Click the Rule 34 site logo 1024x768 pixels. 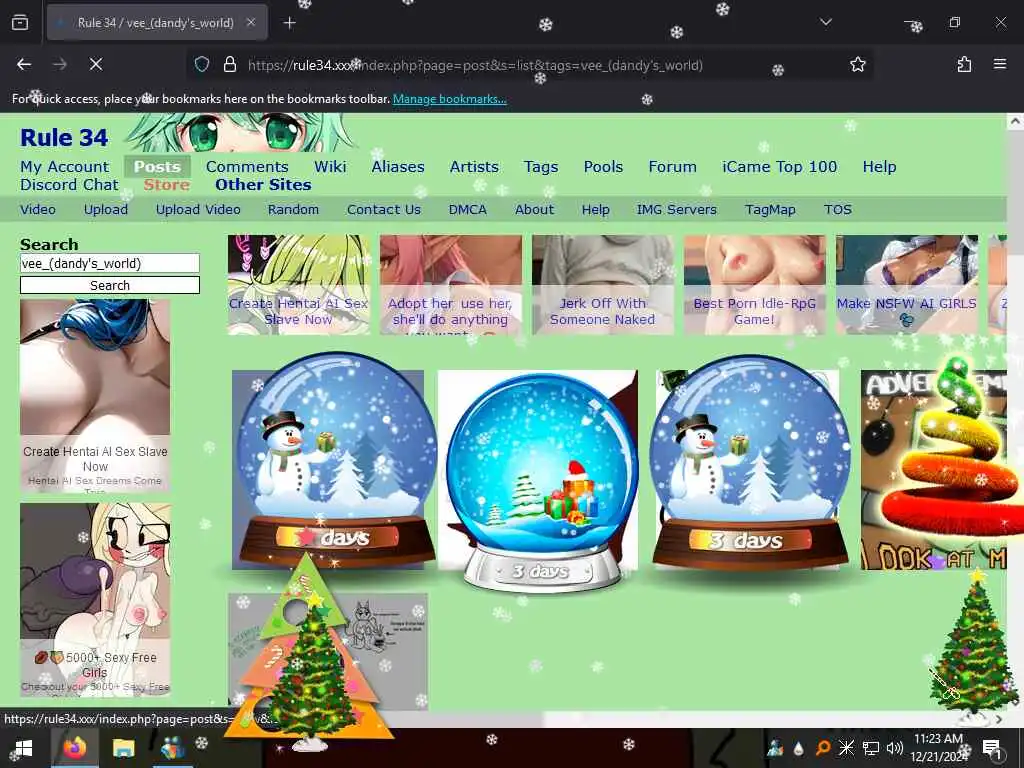[64, 137]
